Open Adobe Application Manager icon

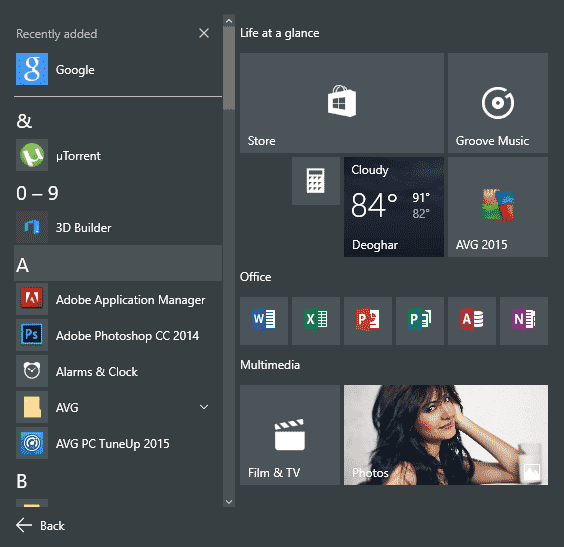pyautogui.click(x=32, y=299)
